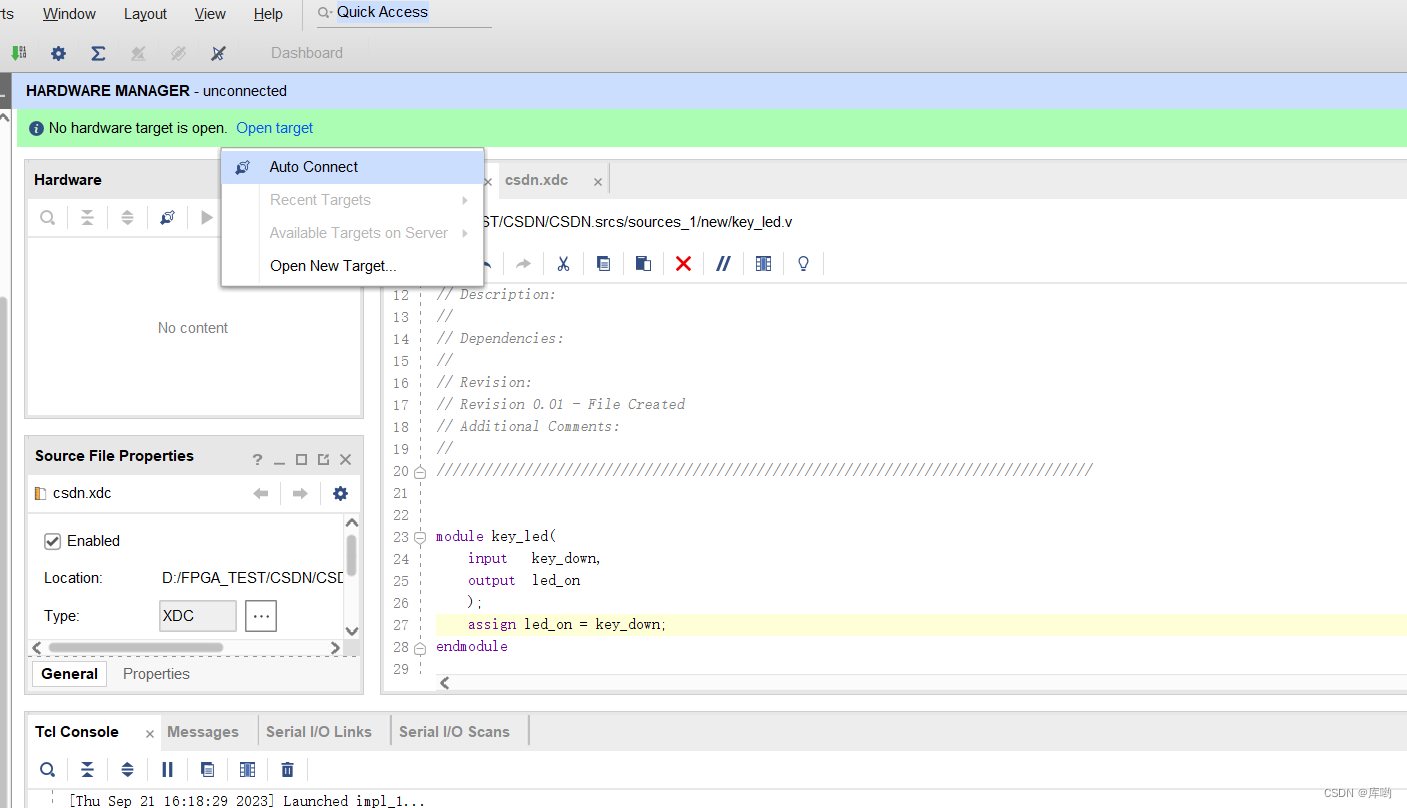Click the scroll left arrow in Source File Properties

[x=37, y=648]
